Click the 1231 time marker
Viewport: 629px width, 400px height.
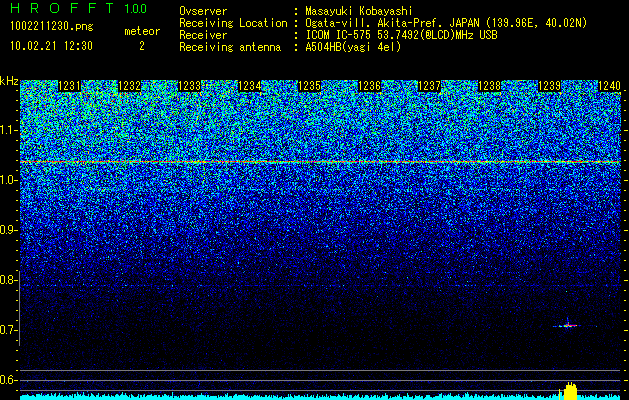[69, 86]
